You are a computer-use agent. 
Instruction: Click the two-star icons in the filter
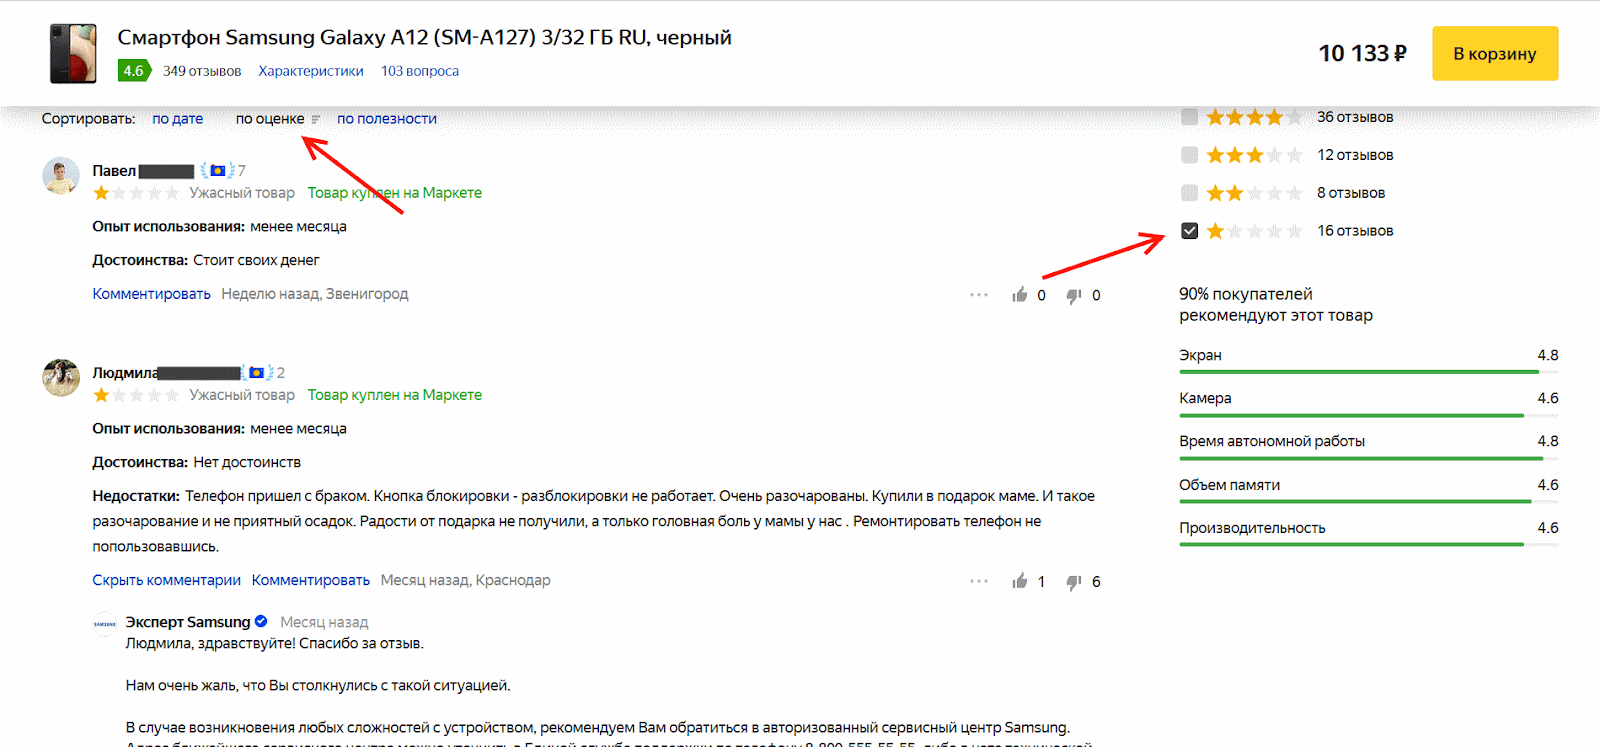pyautogui.click(x=1254, y=193)
